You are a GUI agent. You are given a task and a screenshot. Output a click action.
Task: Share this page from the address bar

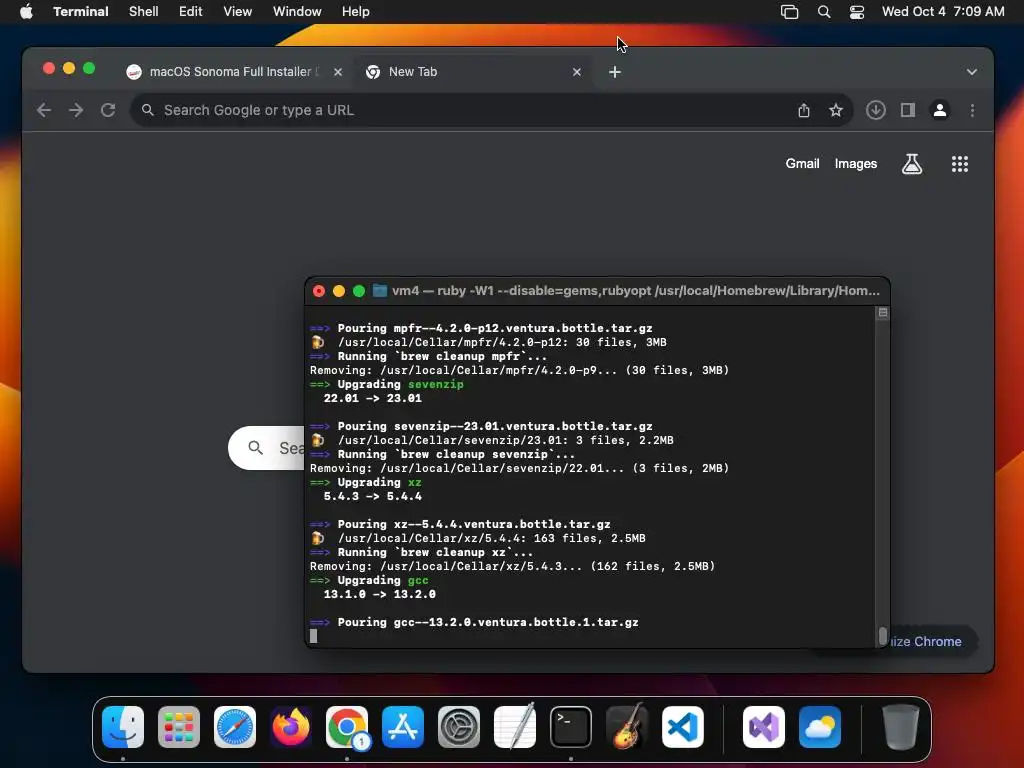point(804,110)
